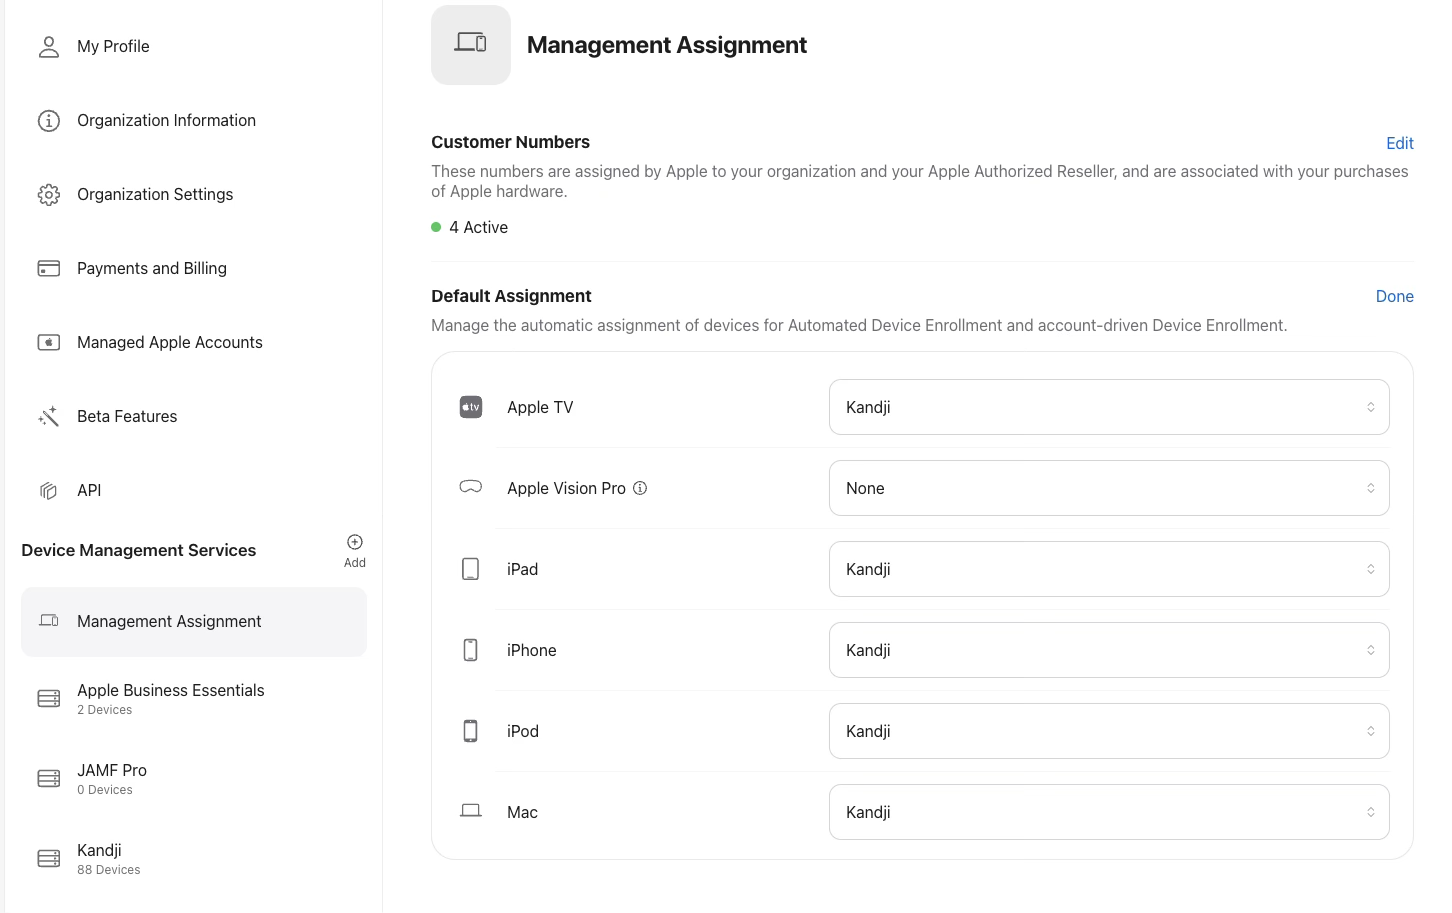
Task: Click the Apple Vision Pro headset icon
Action: tap(471, 487)
